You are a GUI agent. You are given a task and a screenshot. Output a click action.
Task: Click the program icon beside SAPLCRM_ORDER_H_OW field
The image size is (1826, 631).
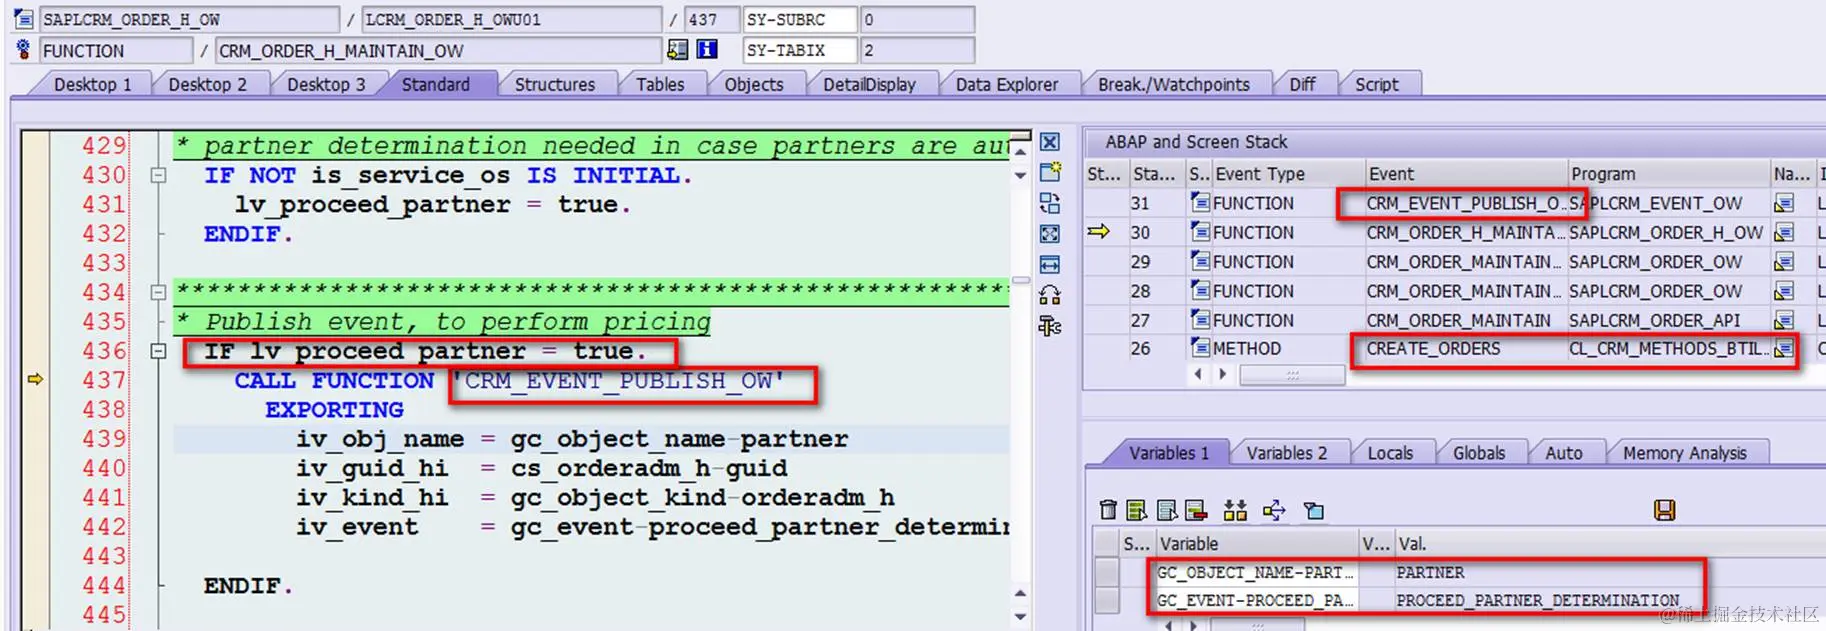click(24, 19)
